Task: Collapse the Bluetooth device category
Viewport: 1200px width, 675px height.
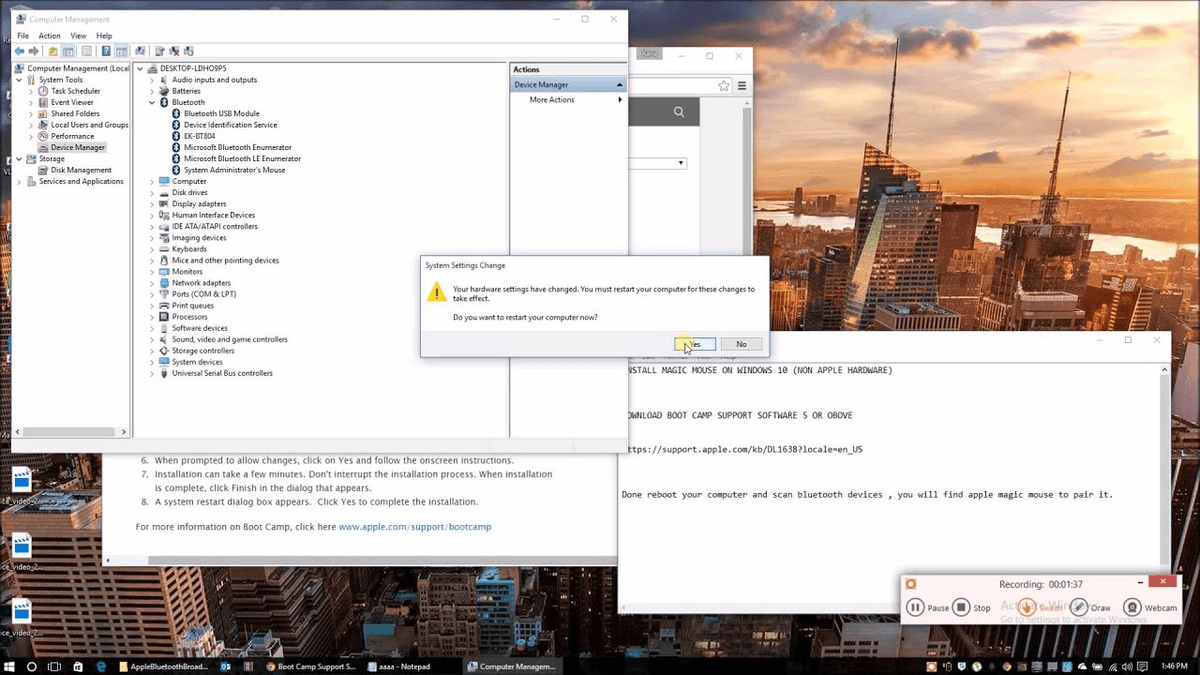Action: (x=152, y=101)
